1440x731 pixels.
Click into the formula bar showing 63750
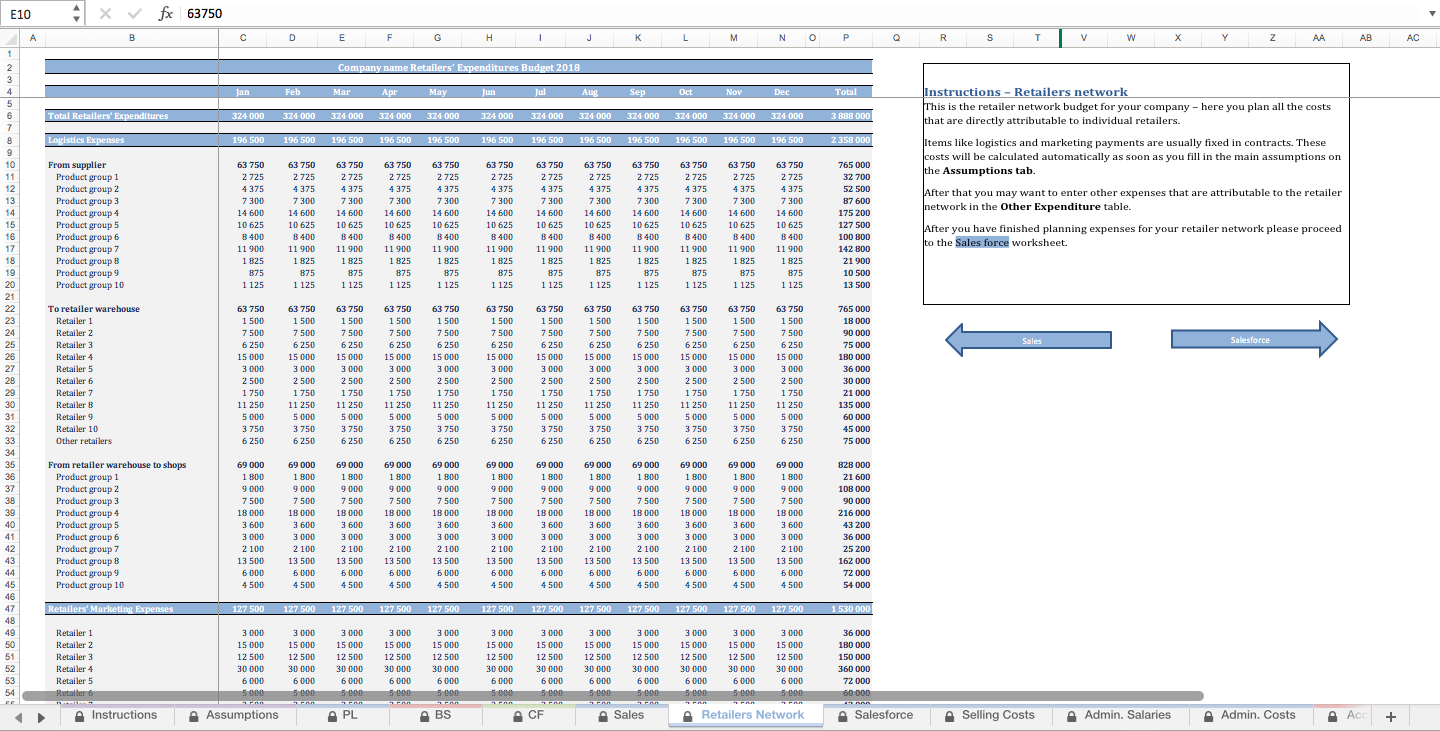click(x=800, y=14)
